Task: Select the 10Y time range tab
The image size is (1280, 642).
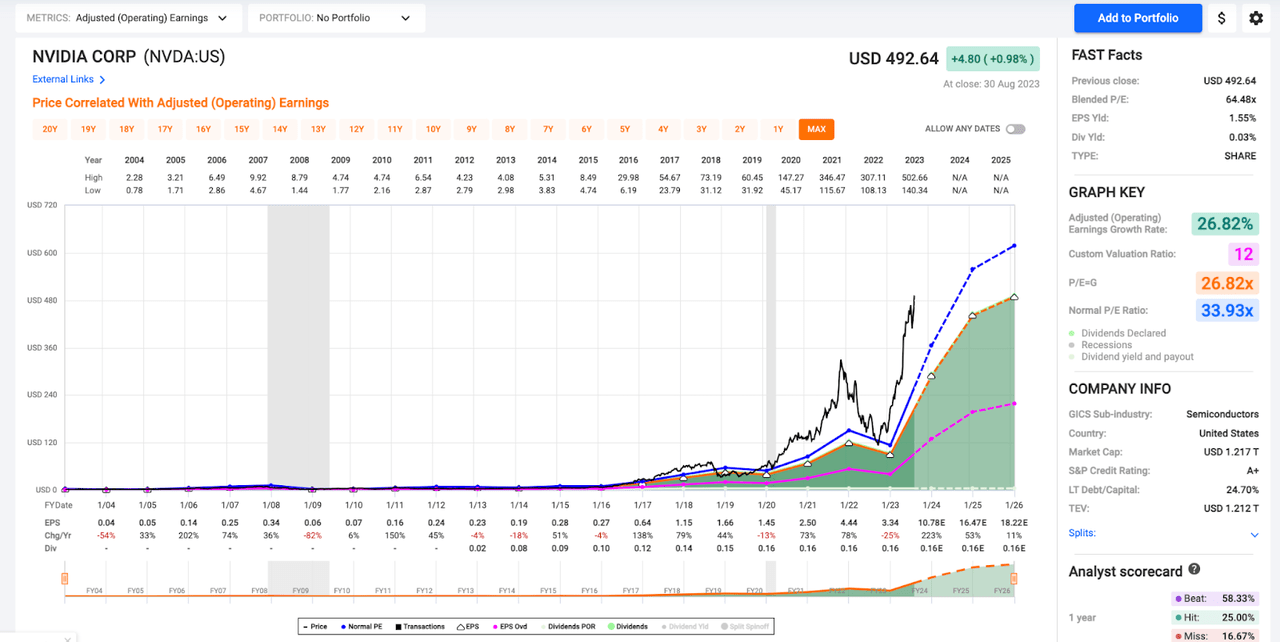Action: click(x=433, y=129)
